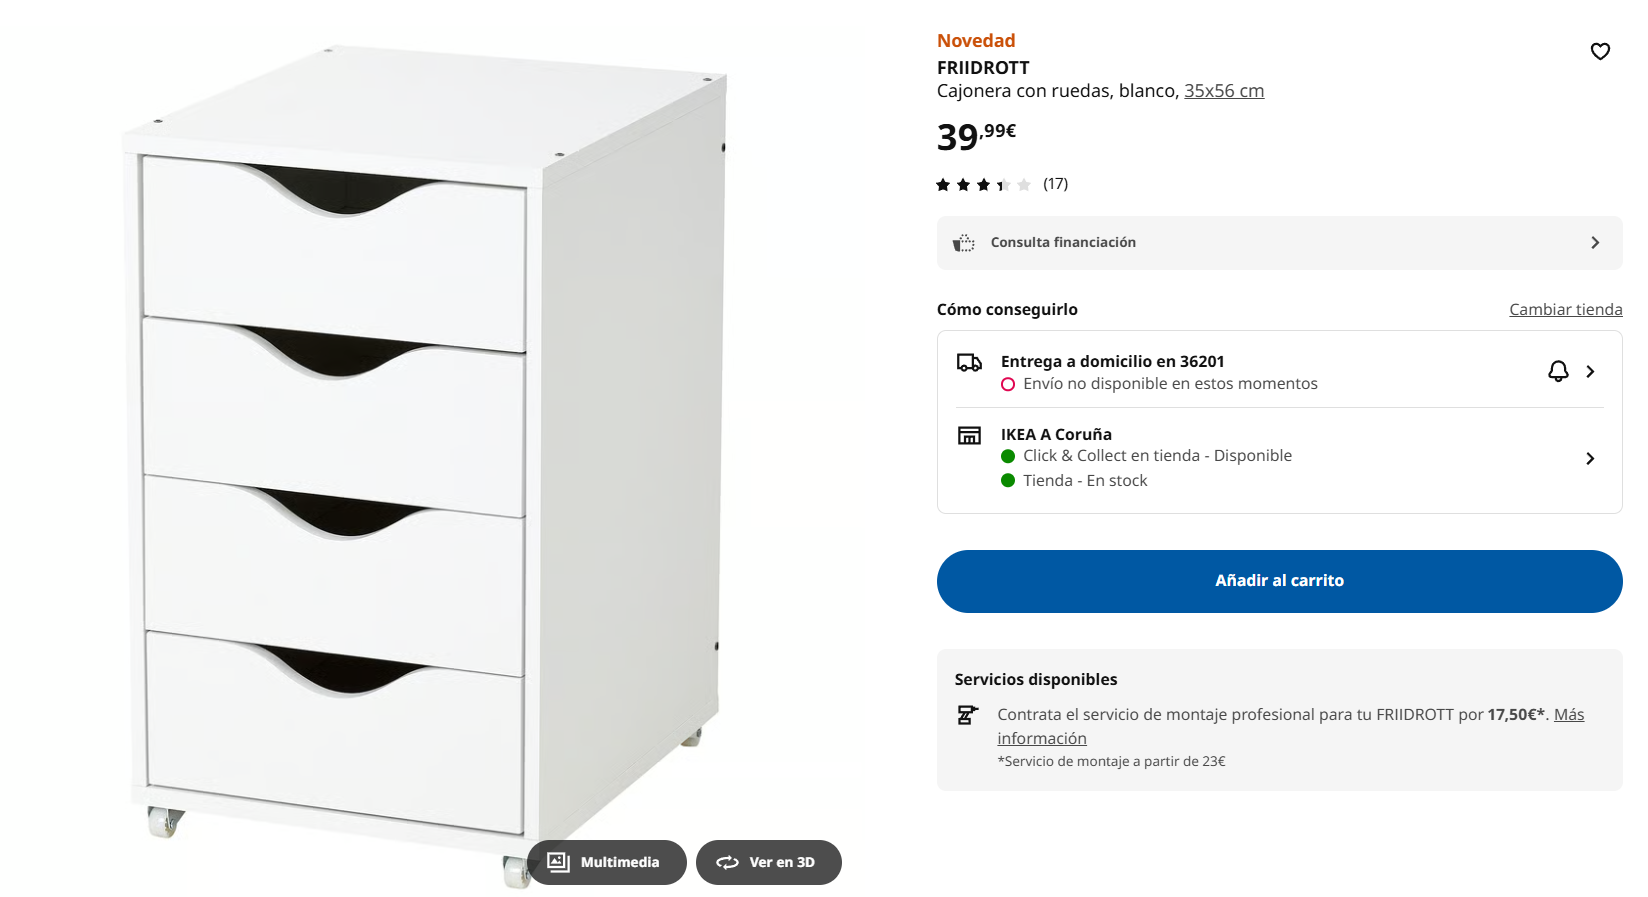Click the delivery notification bell icon
Viewport: 1648px width, 897px height.
click(x=1558, y=372)
